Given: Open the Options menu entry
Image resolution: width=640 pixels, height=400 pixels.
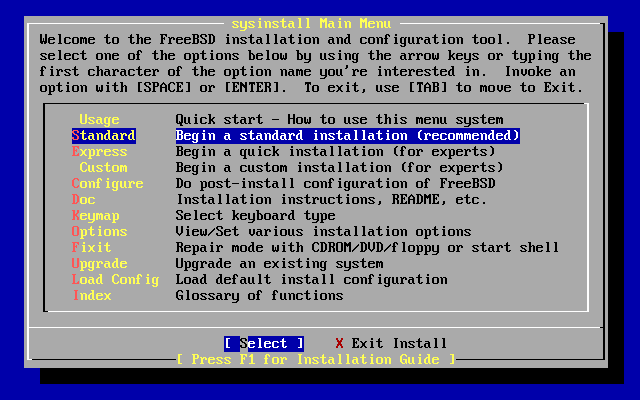Looking at the screenshot, I should 100,231.
